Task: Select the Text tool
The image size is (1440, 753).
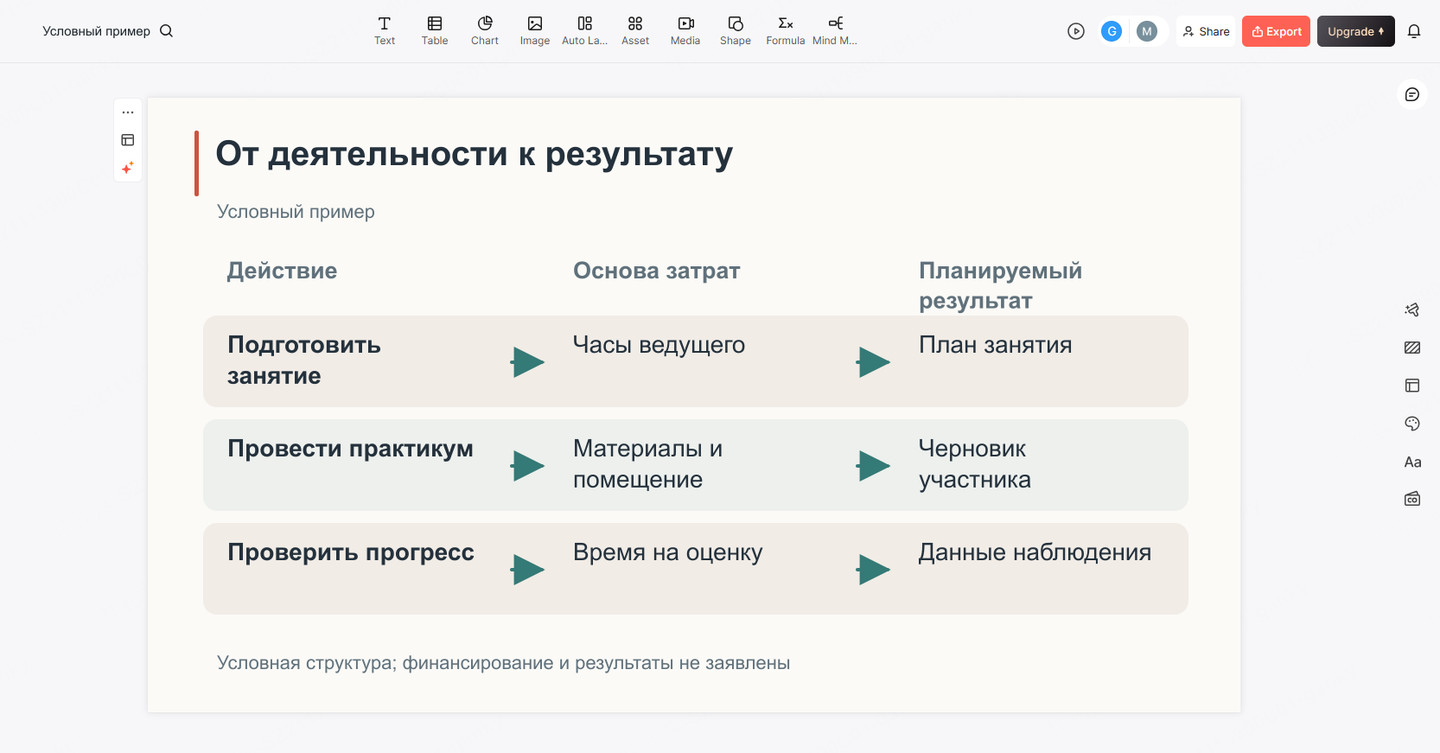Action: (384, 31)
